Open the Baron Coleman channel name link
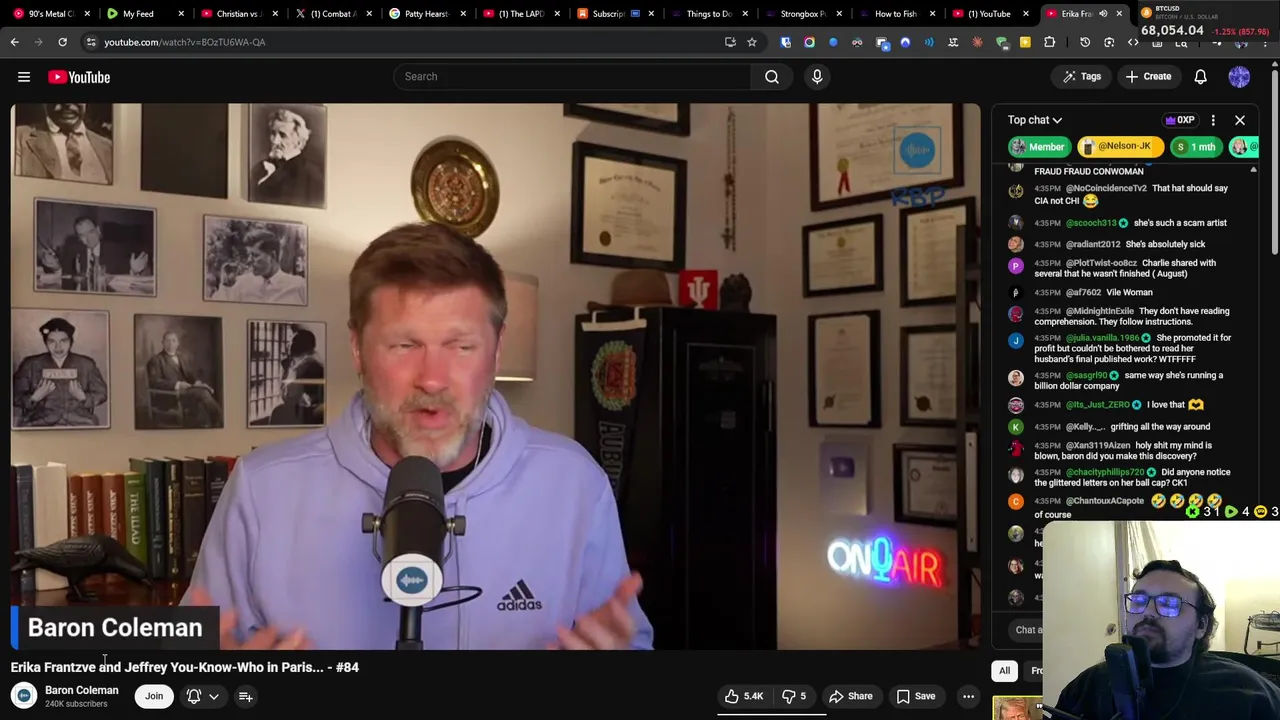Image resolution: width=1280 pixels, height=720 pixels. [82, 690]
